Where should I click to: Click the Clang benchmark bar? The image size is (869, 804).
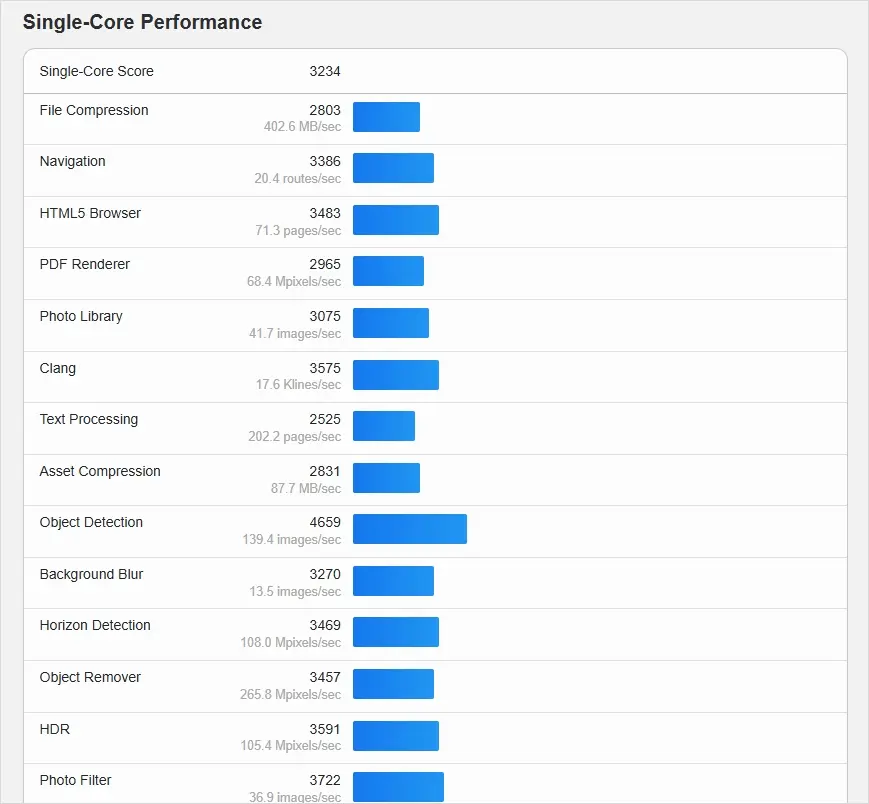[395, 375]
